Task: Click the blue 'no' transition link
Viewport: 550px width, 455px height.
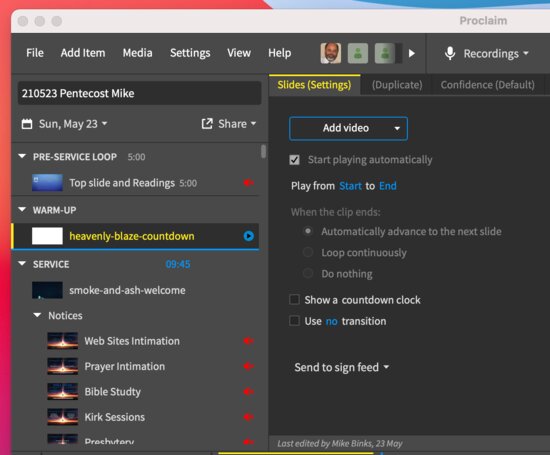Action: tap(331, 321)
